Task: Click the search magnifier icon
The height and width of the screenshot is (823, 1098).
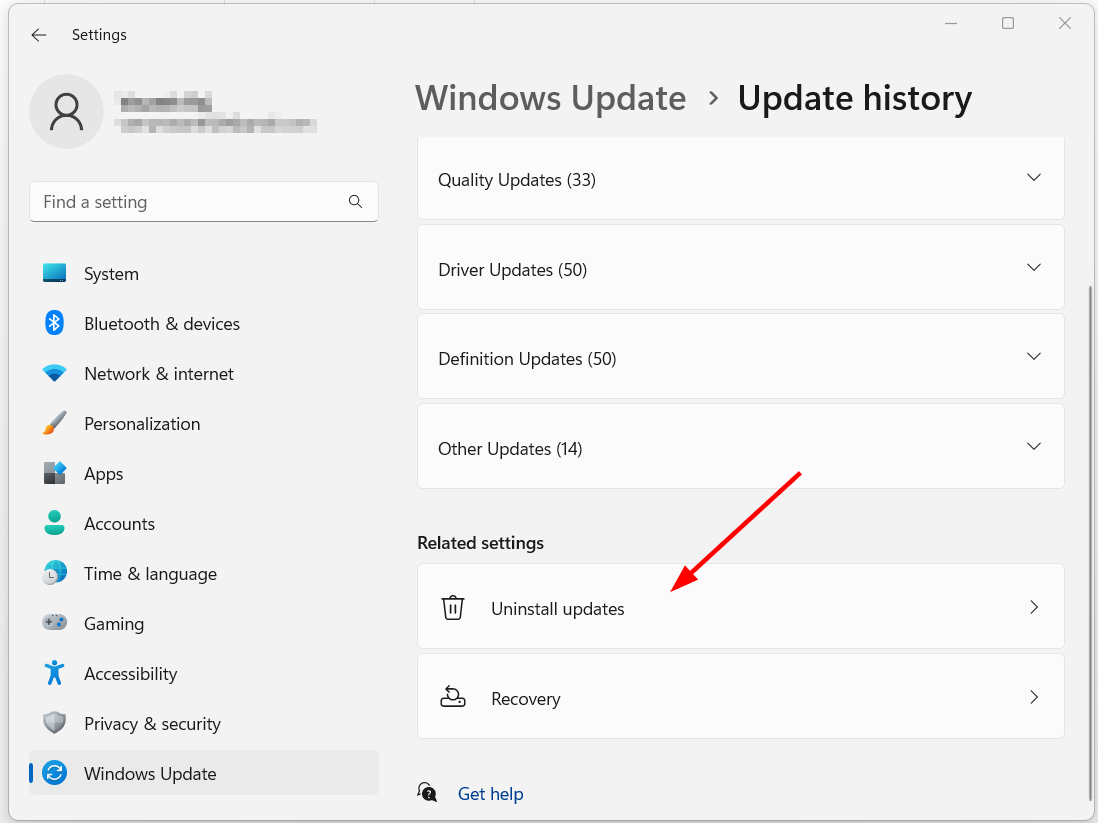Action: 355,202
